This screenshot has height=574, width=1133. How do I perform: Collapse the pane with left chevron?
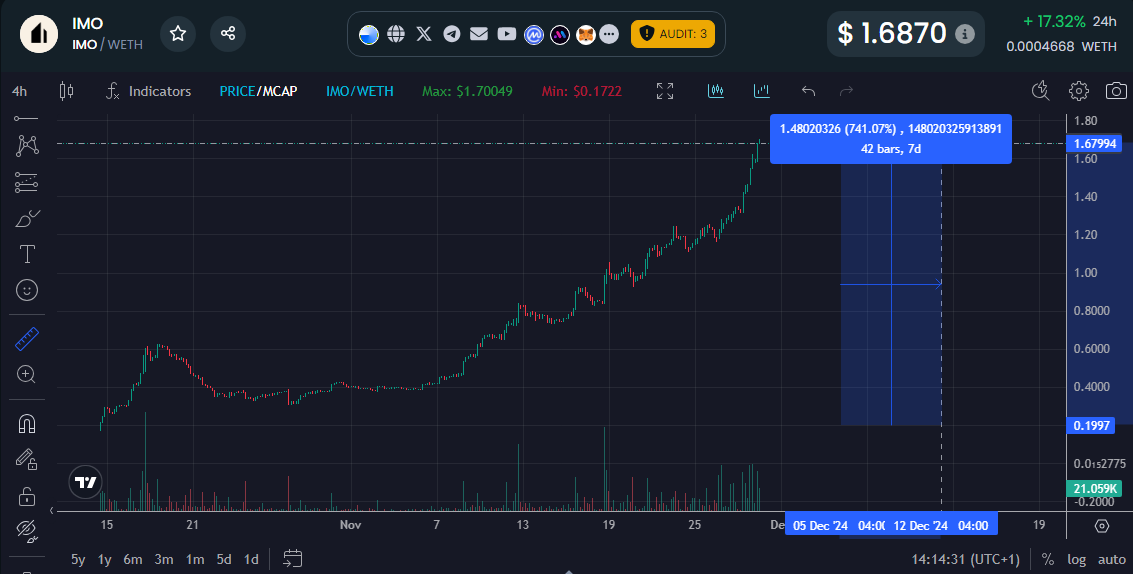(51, 510)
